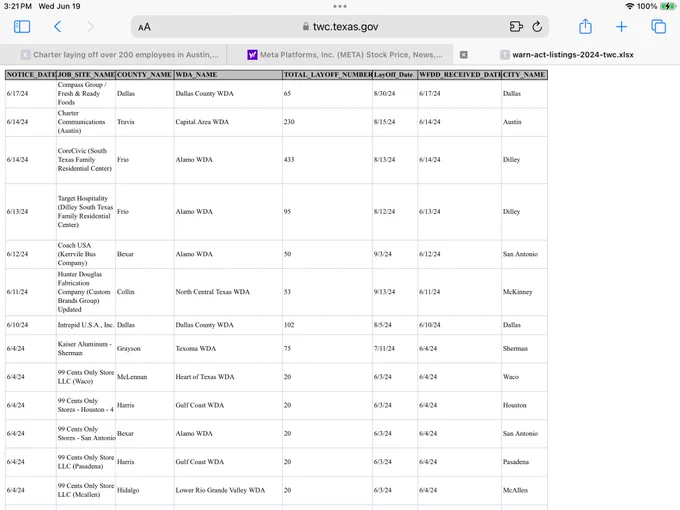Click the layoff date 7/11/24 cell
680x510 pixels.
pos(395,349)
